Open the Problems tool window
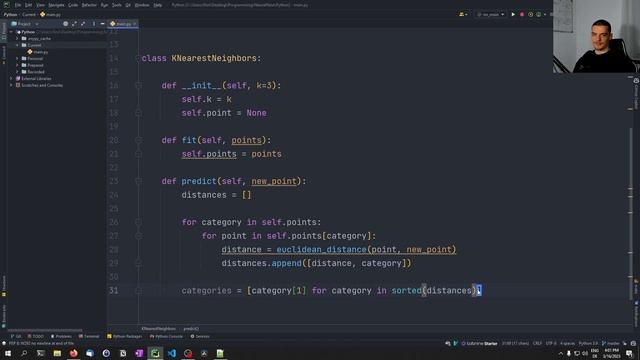 click(x=61, y=336)
